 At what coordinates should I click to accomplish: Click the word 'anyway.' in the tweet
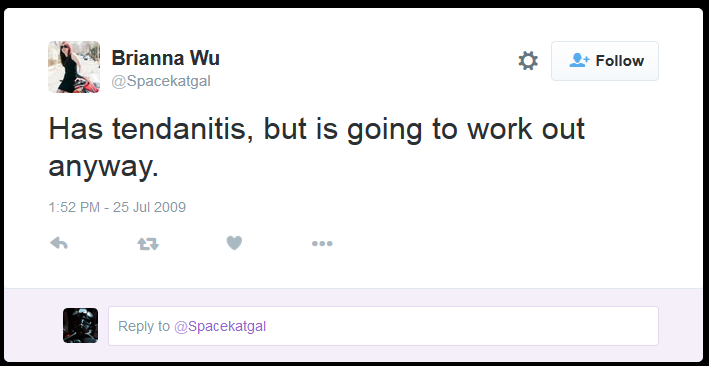(x=104, y=167)
